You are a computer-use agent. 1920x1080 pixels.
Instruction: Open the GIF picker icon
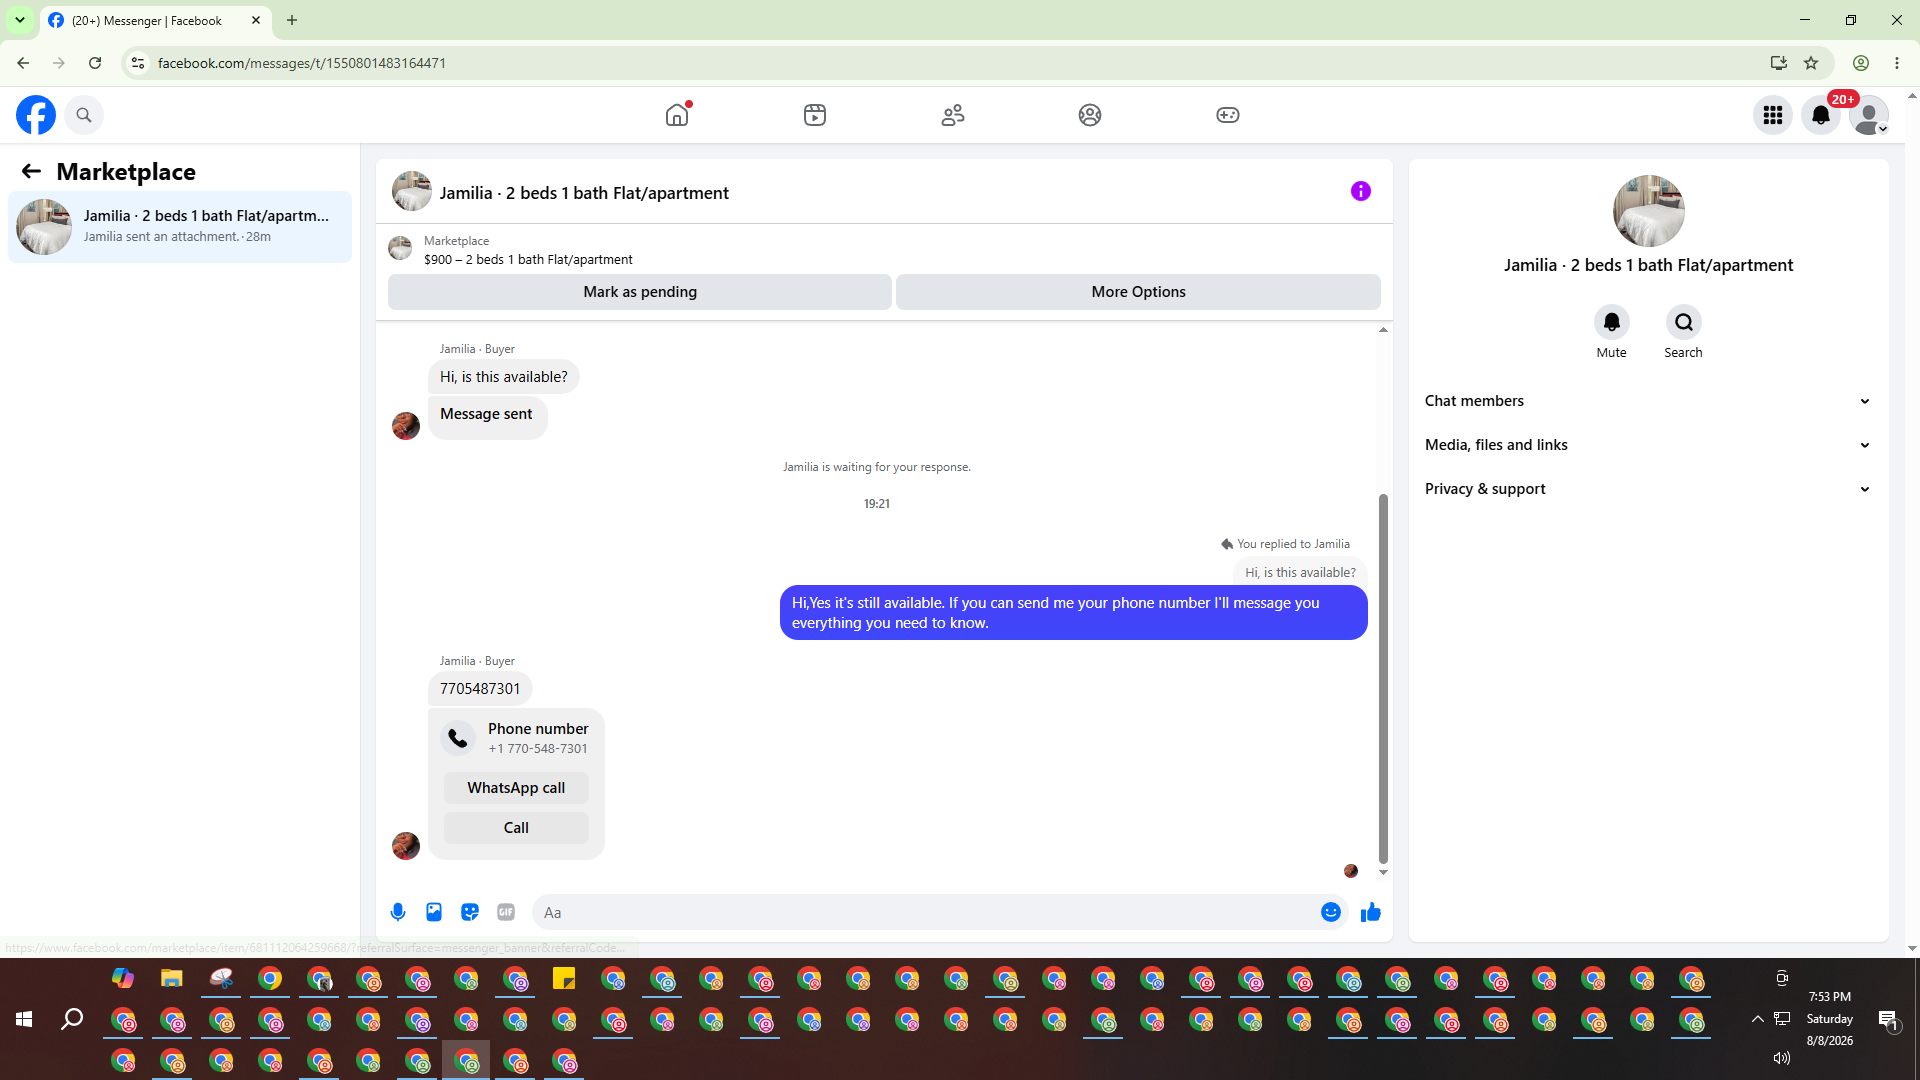pos(506,912)
